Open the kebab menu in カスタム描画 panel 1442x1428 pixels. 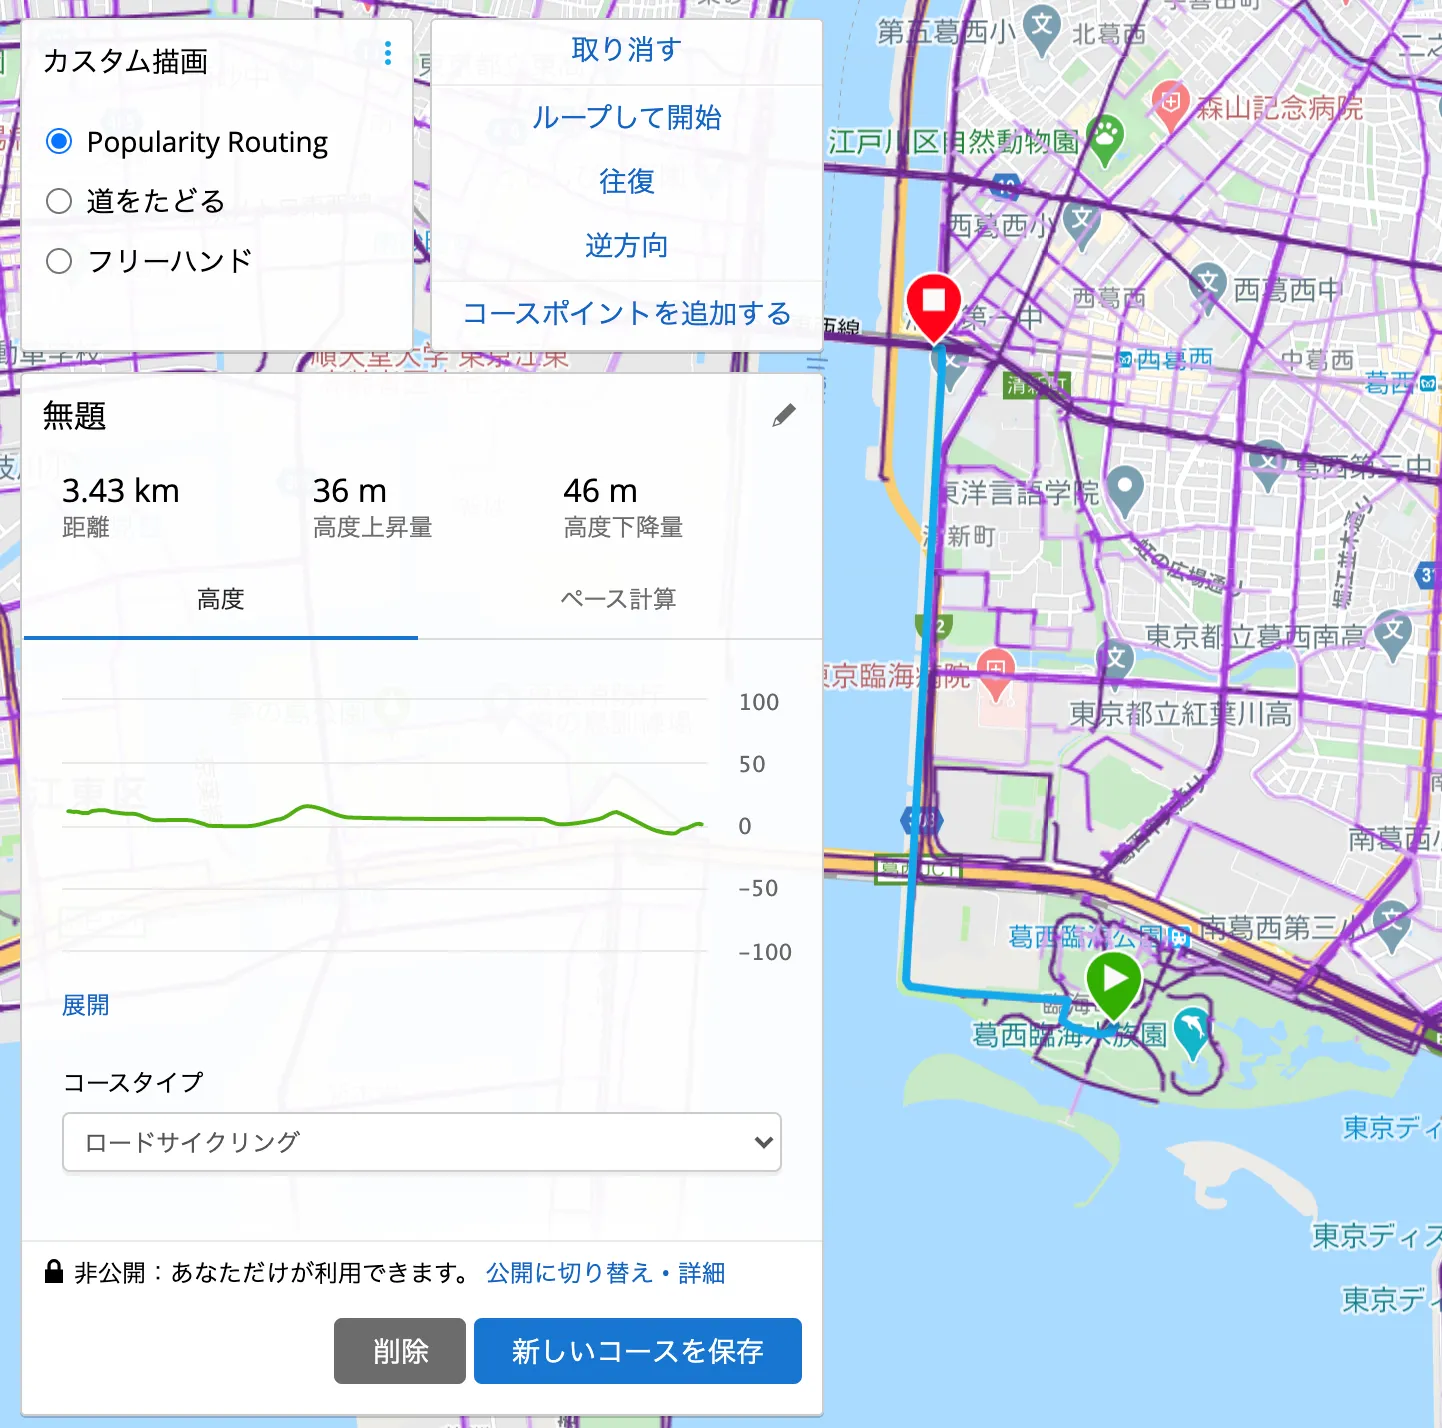coord(387,52)
